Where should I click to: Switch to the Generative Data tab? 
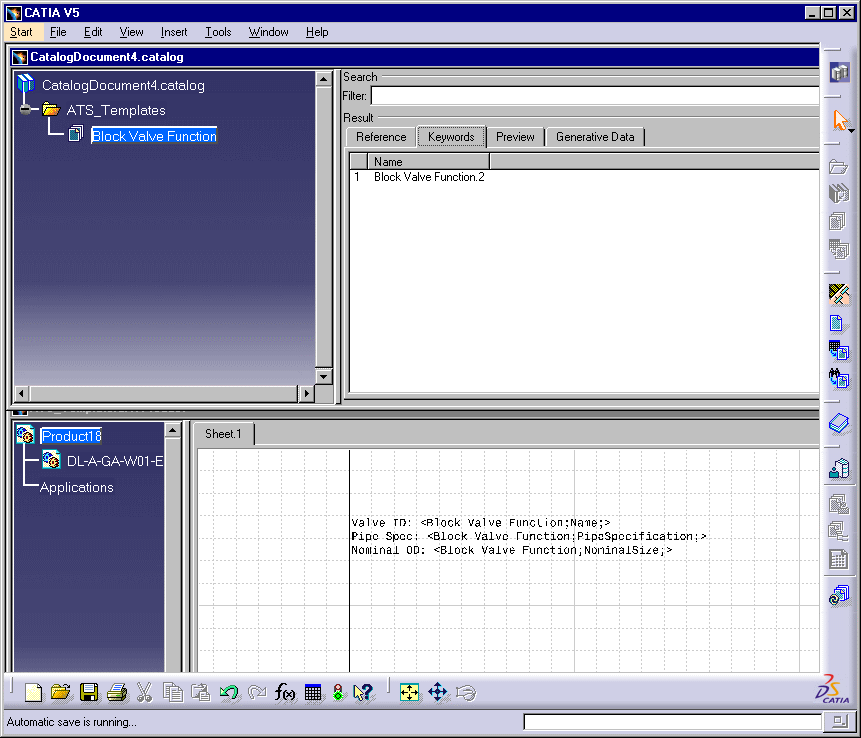pyautogui.click(x=595, y=137)
